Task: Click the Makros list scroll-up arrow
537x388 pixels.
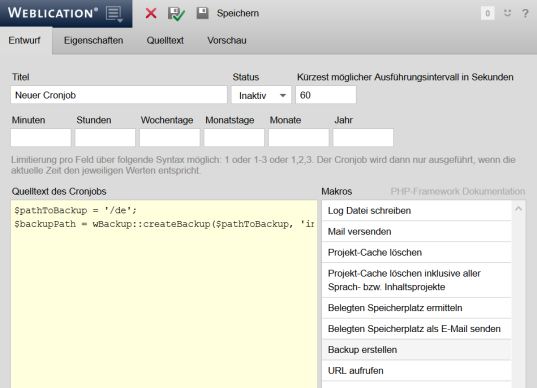Action: click(x=519, y=209)
